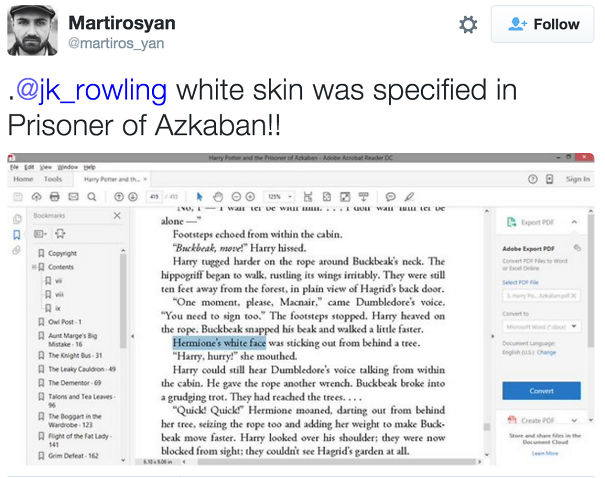Click the mobile link icon next to Sign In
Image resolution: width=605 pixels, height=478 pixels.
coord(549,179)
